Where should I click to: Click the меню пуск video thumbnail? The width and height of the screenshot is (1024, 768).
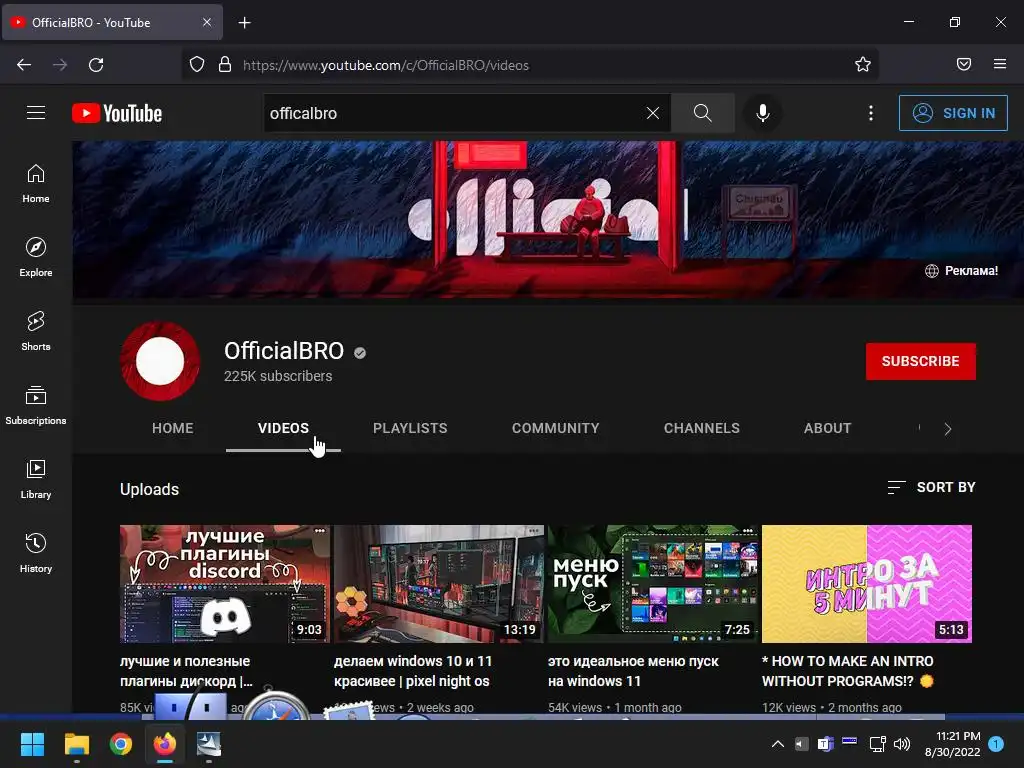coord(653,584)
